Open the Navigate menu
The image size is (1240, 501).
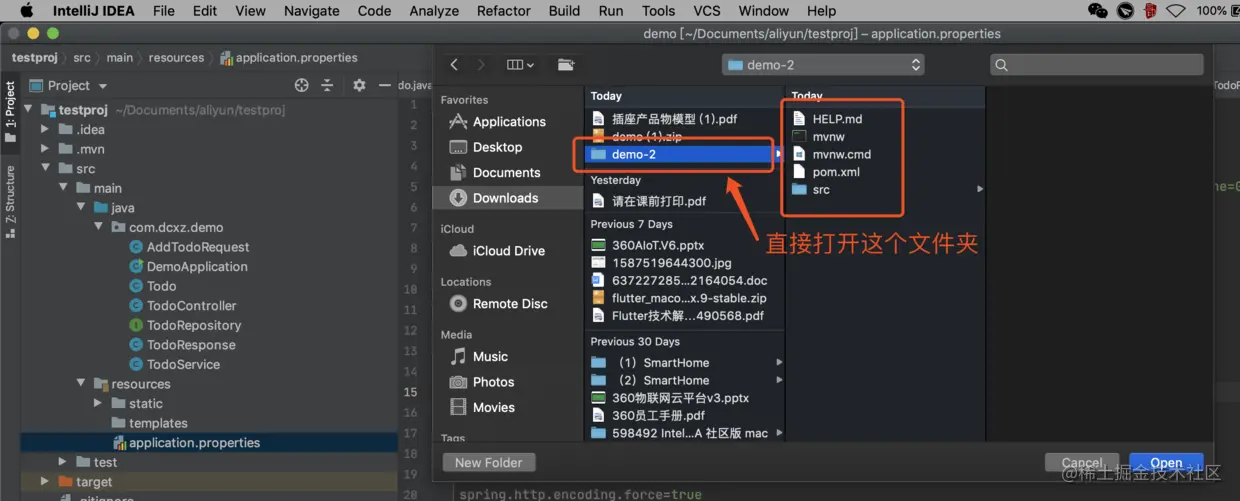(312, 11)
